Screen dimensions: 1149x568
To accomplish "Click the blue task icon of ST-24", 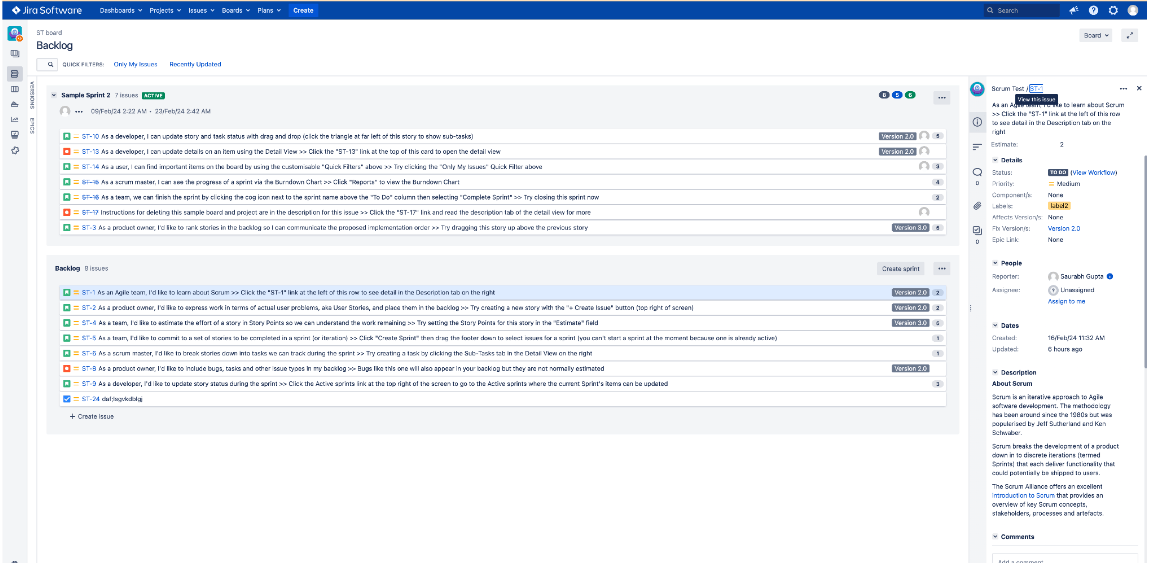I will [67, 399].
